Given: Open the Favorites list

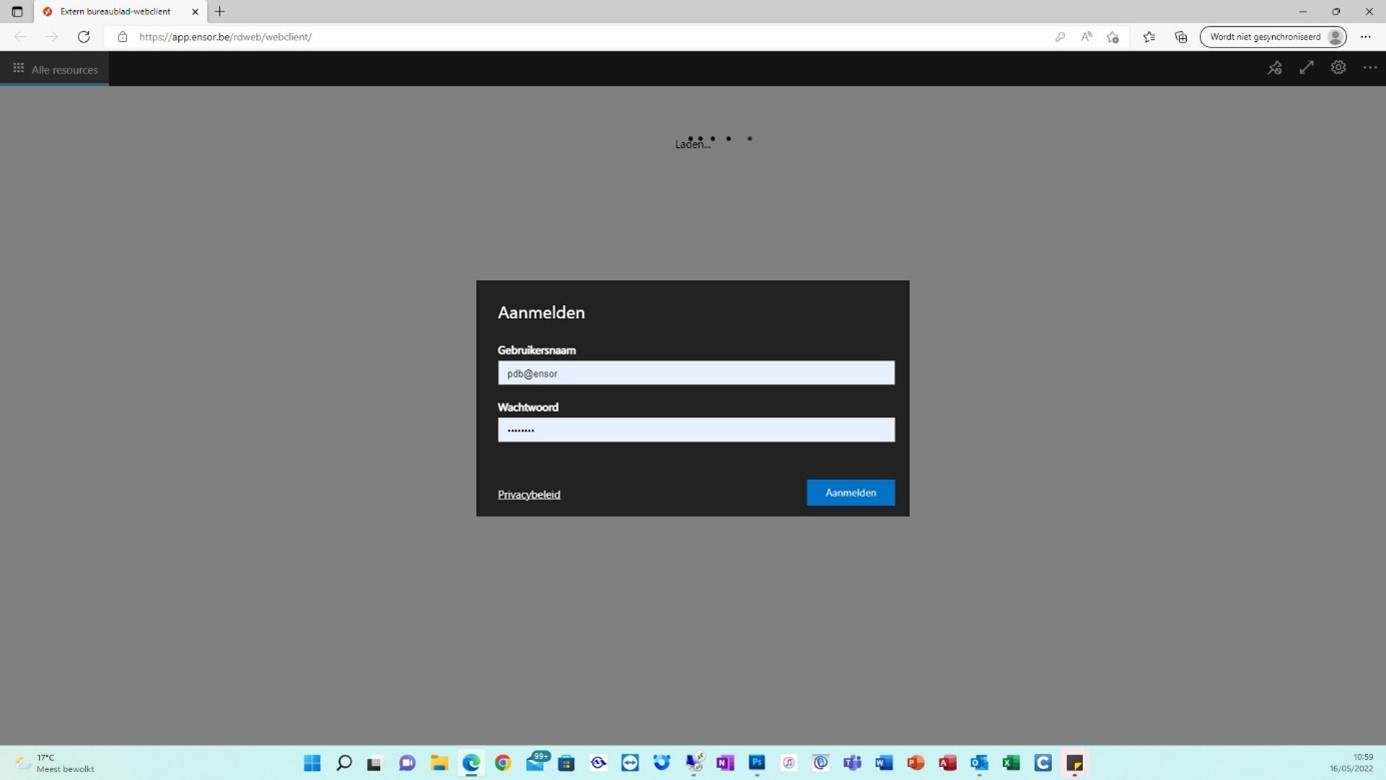Looking at the screenshot, I should pyautogui.click(x=1149, y=37).
